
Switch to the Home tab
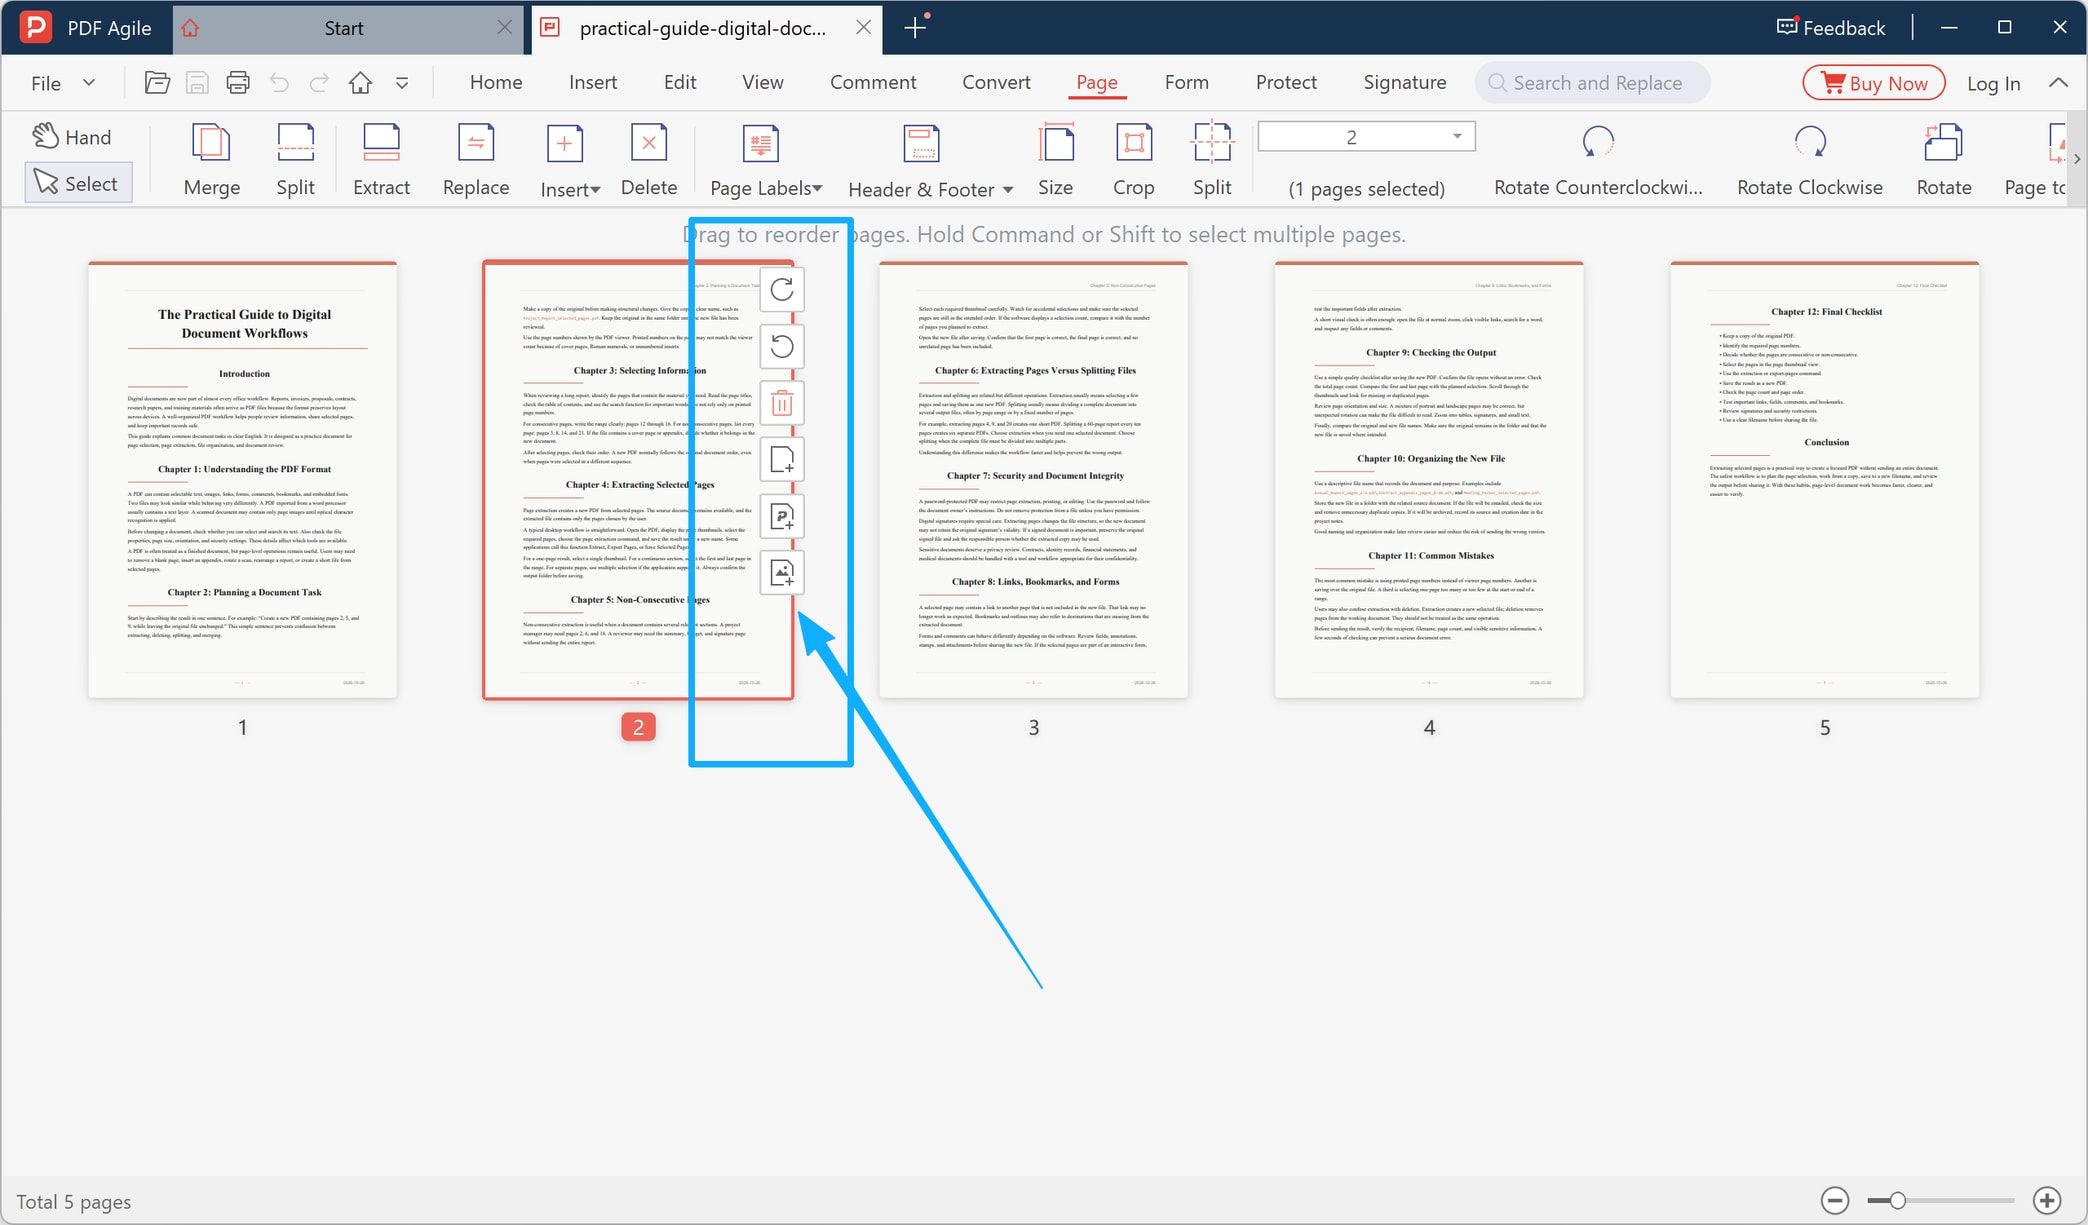(x=496, y=82)
